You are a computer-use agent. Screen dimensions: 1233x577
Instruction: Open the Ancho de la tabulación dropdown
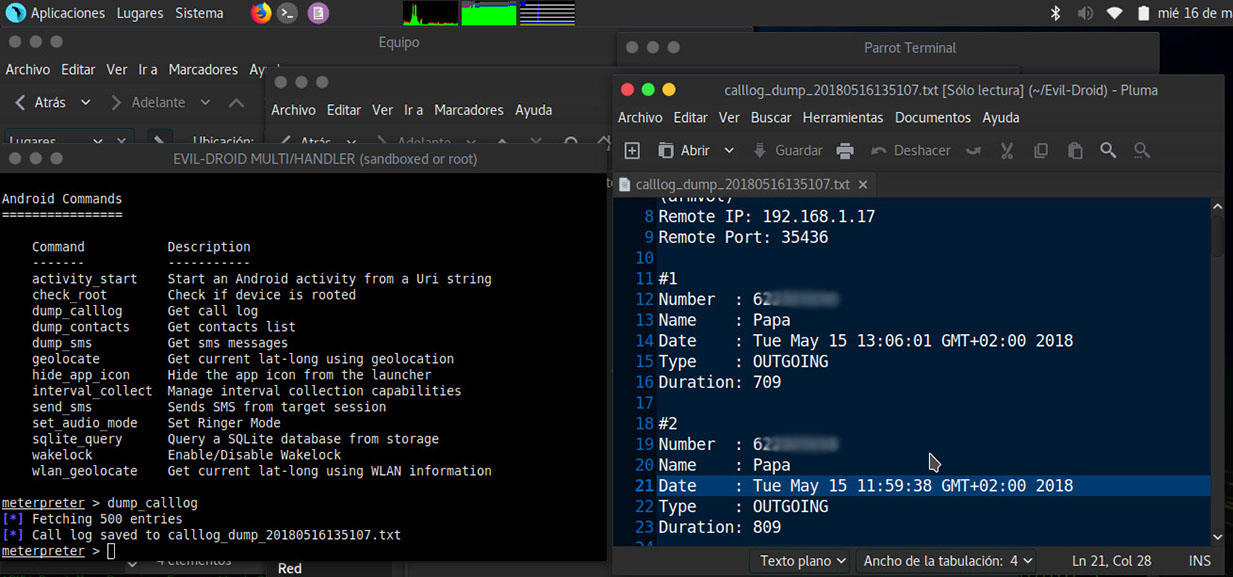pyautogui.click(x=948, y=561)
